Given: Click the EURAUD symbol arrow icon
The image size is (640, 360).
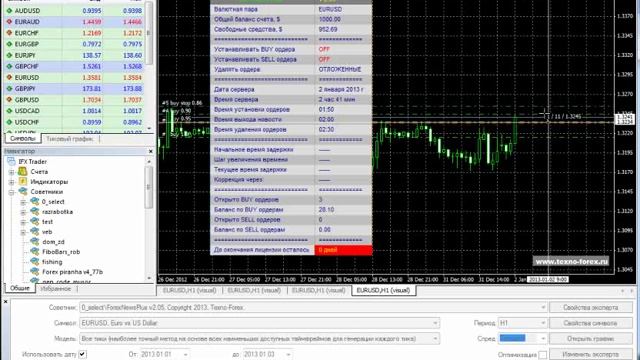Looking at the screenshot, I should pyautogui.click(x=9, y=22).
